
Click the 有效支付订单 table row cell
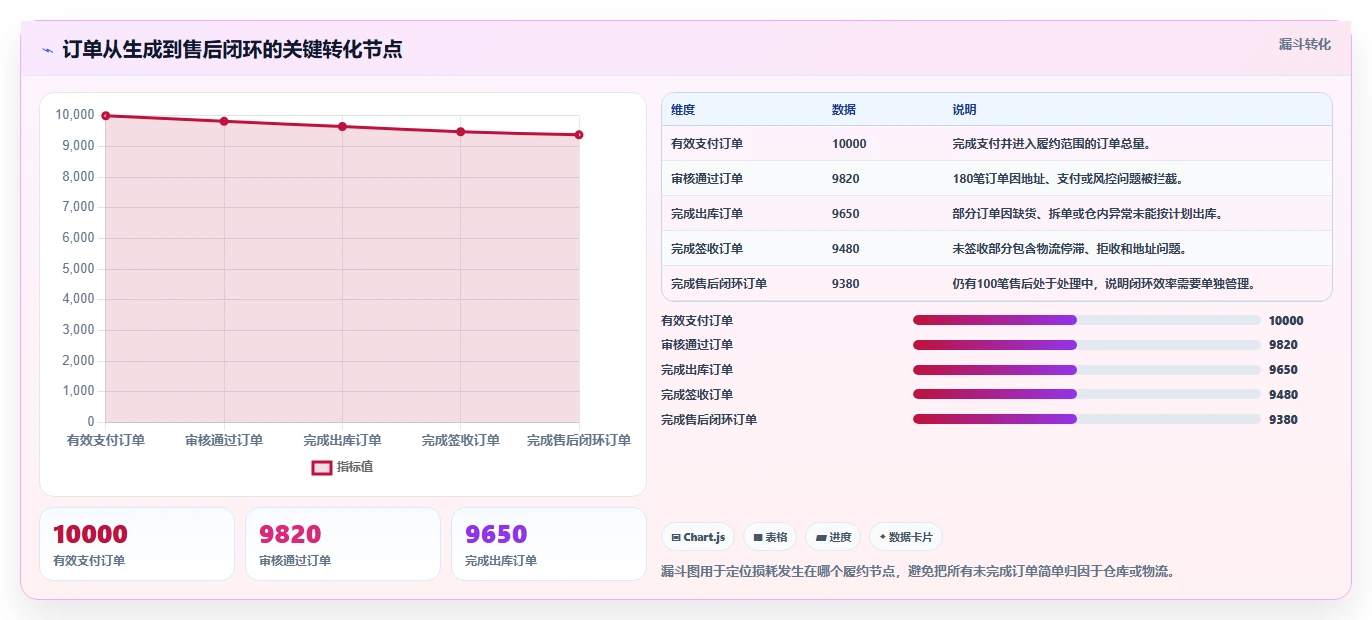tap(742, 144)
